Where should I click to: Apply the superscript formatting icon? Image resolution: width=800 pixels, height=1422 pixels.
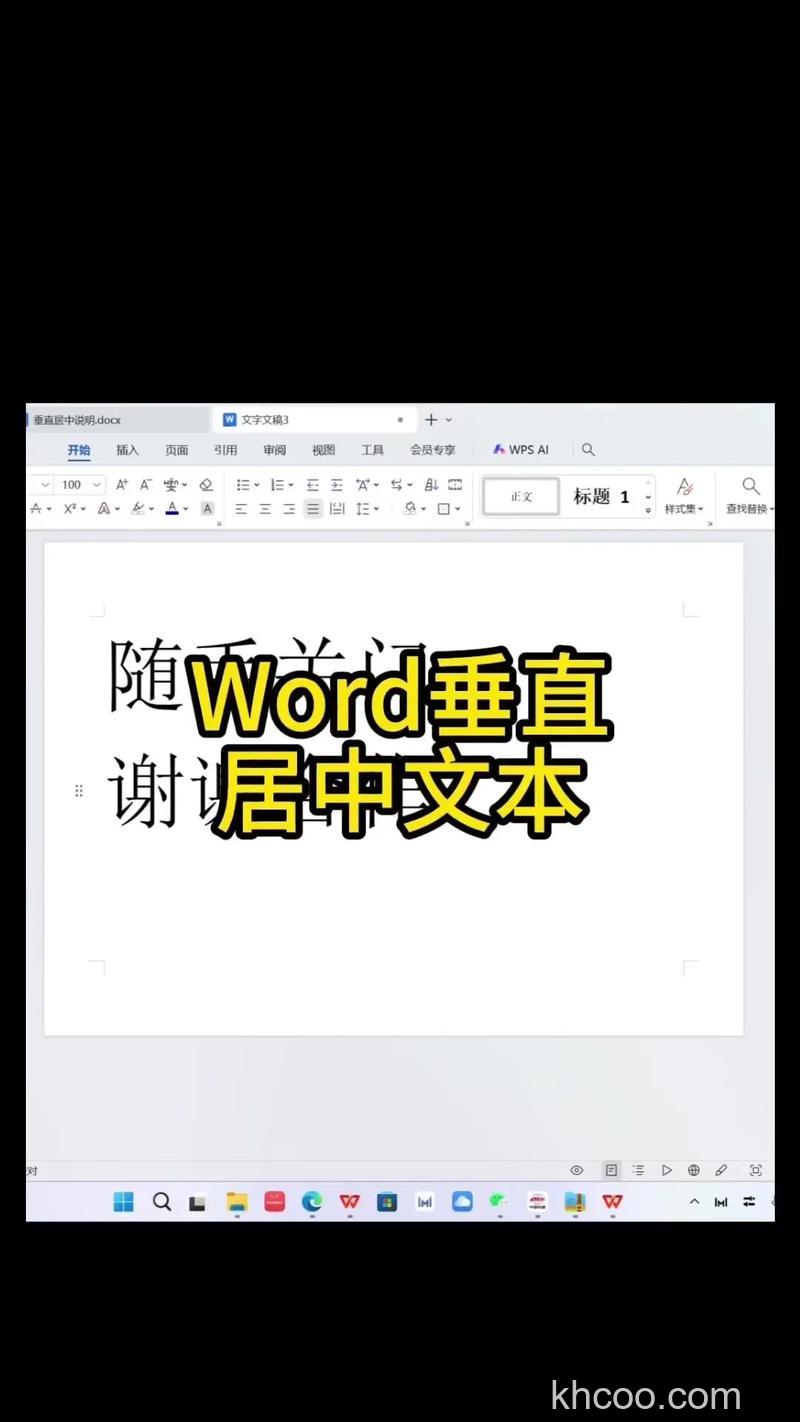(x=70, y=508)
